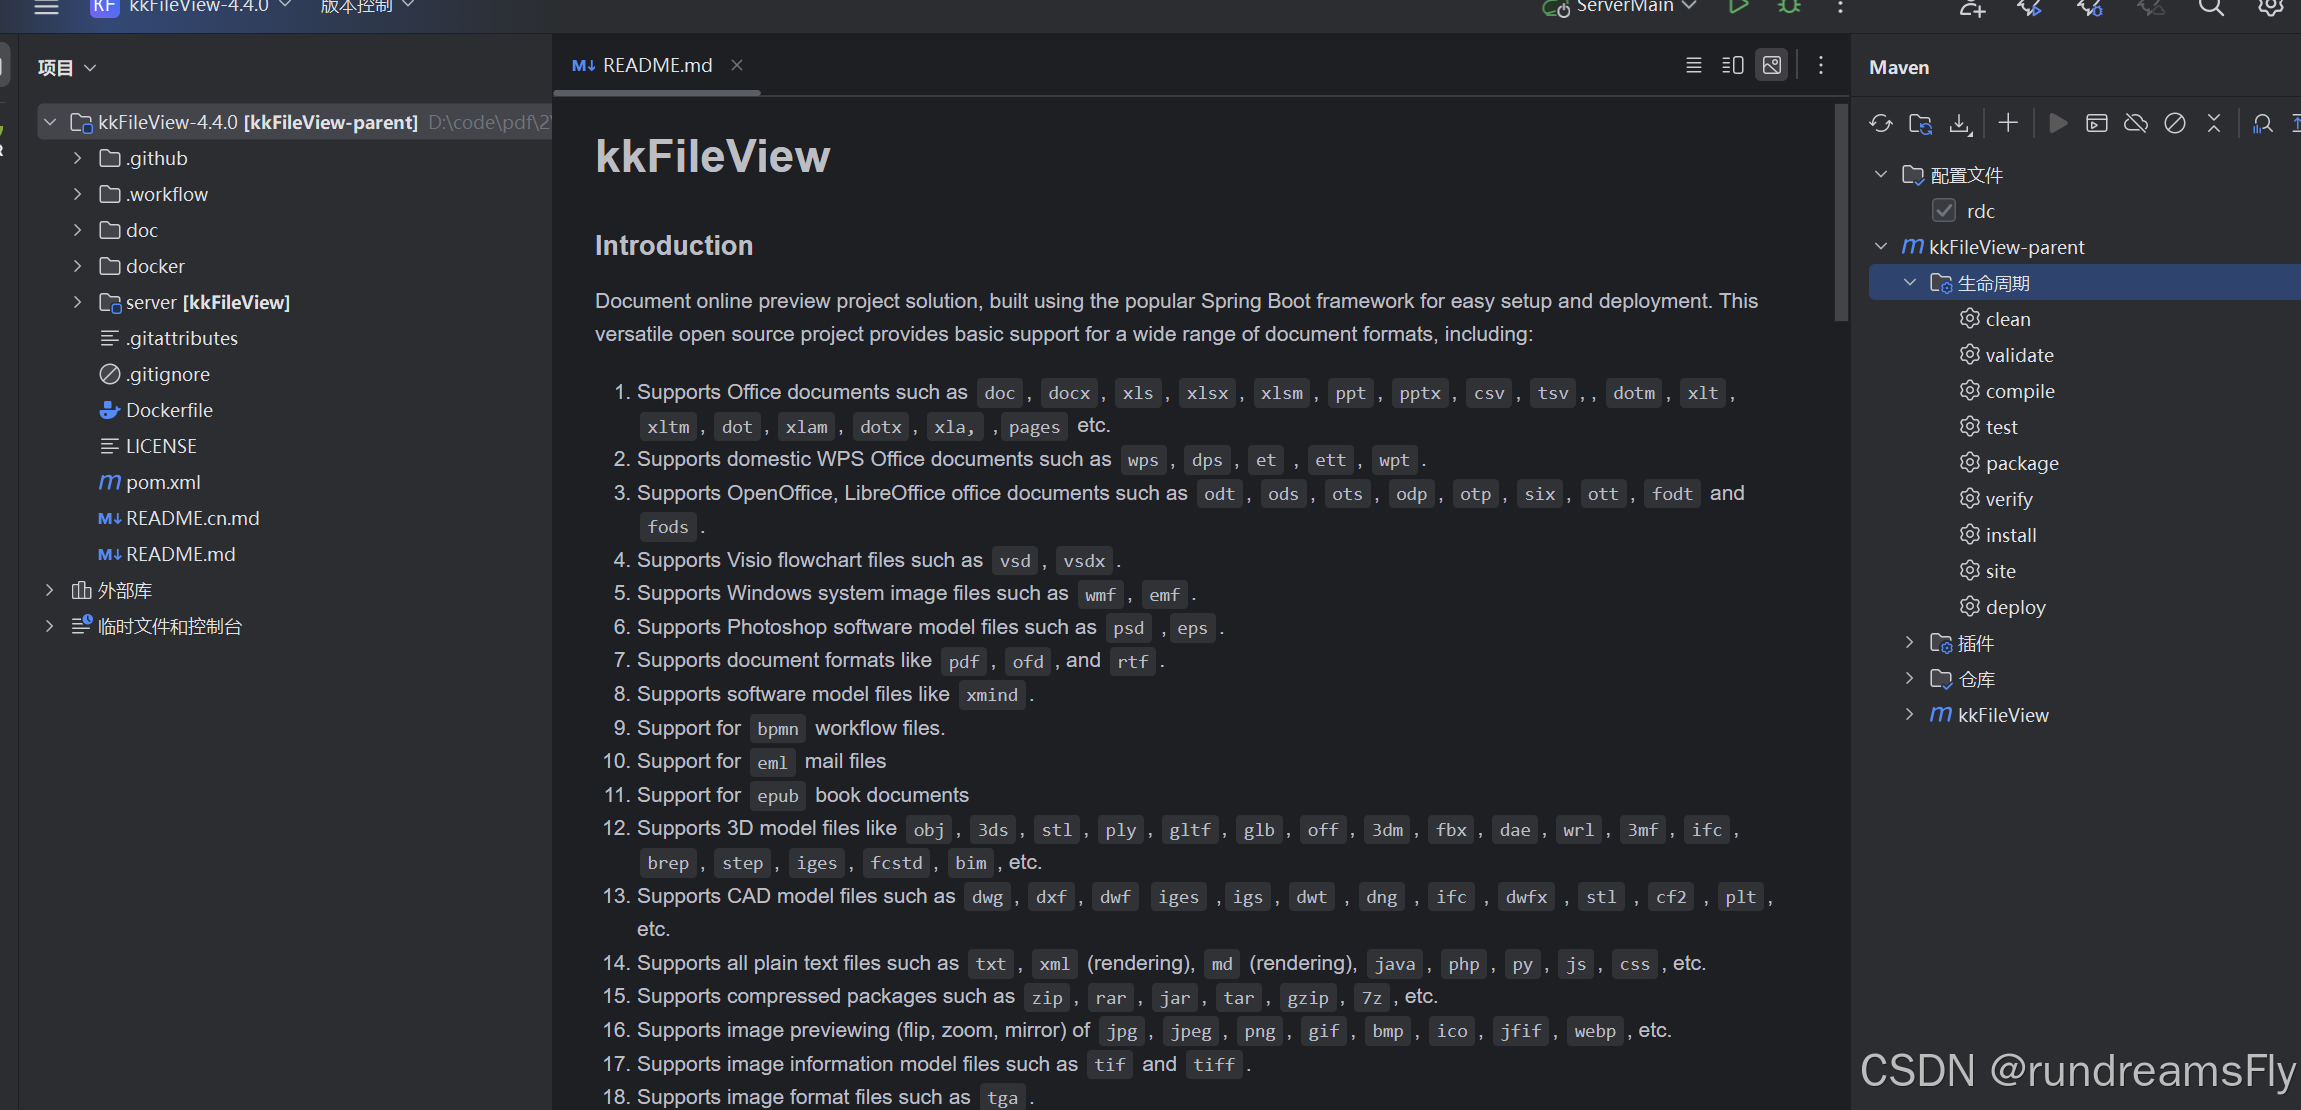
Task: Switch Markdown view to editor only
Action: click(1694, 65)
